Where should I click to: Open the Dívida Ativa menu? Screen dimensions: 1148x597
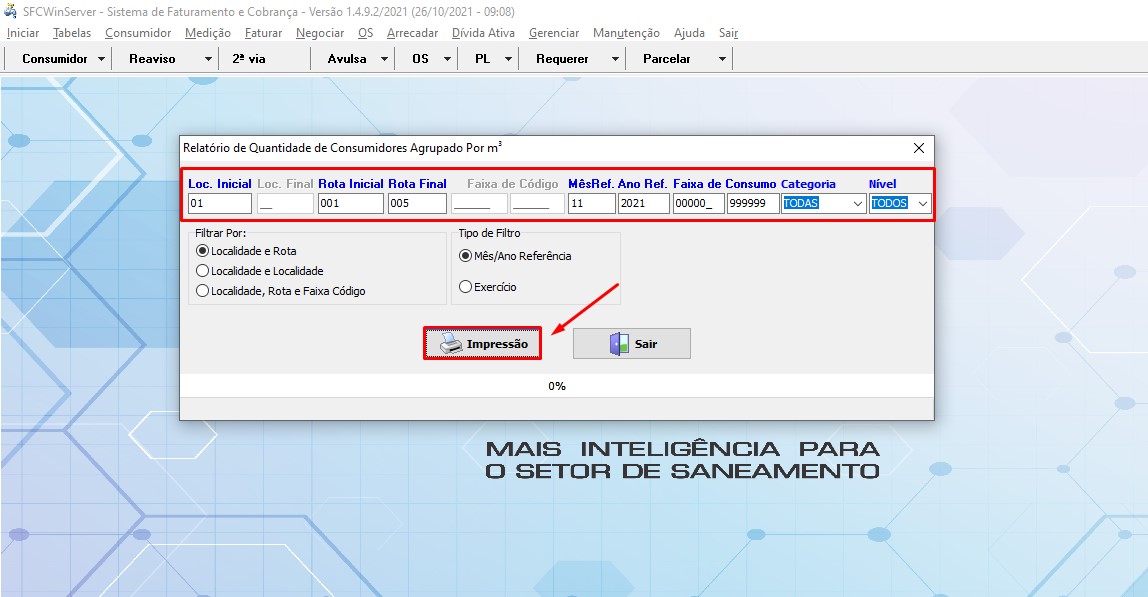(483, 33)
